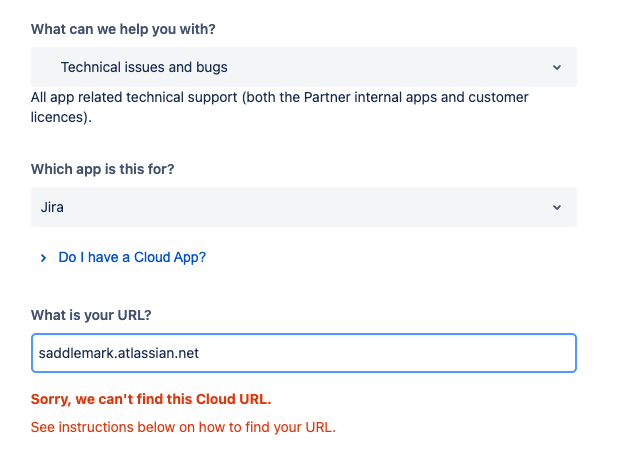
Task: Click the 'All app related technical support' description
Action: point(280,98)
